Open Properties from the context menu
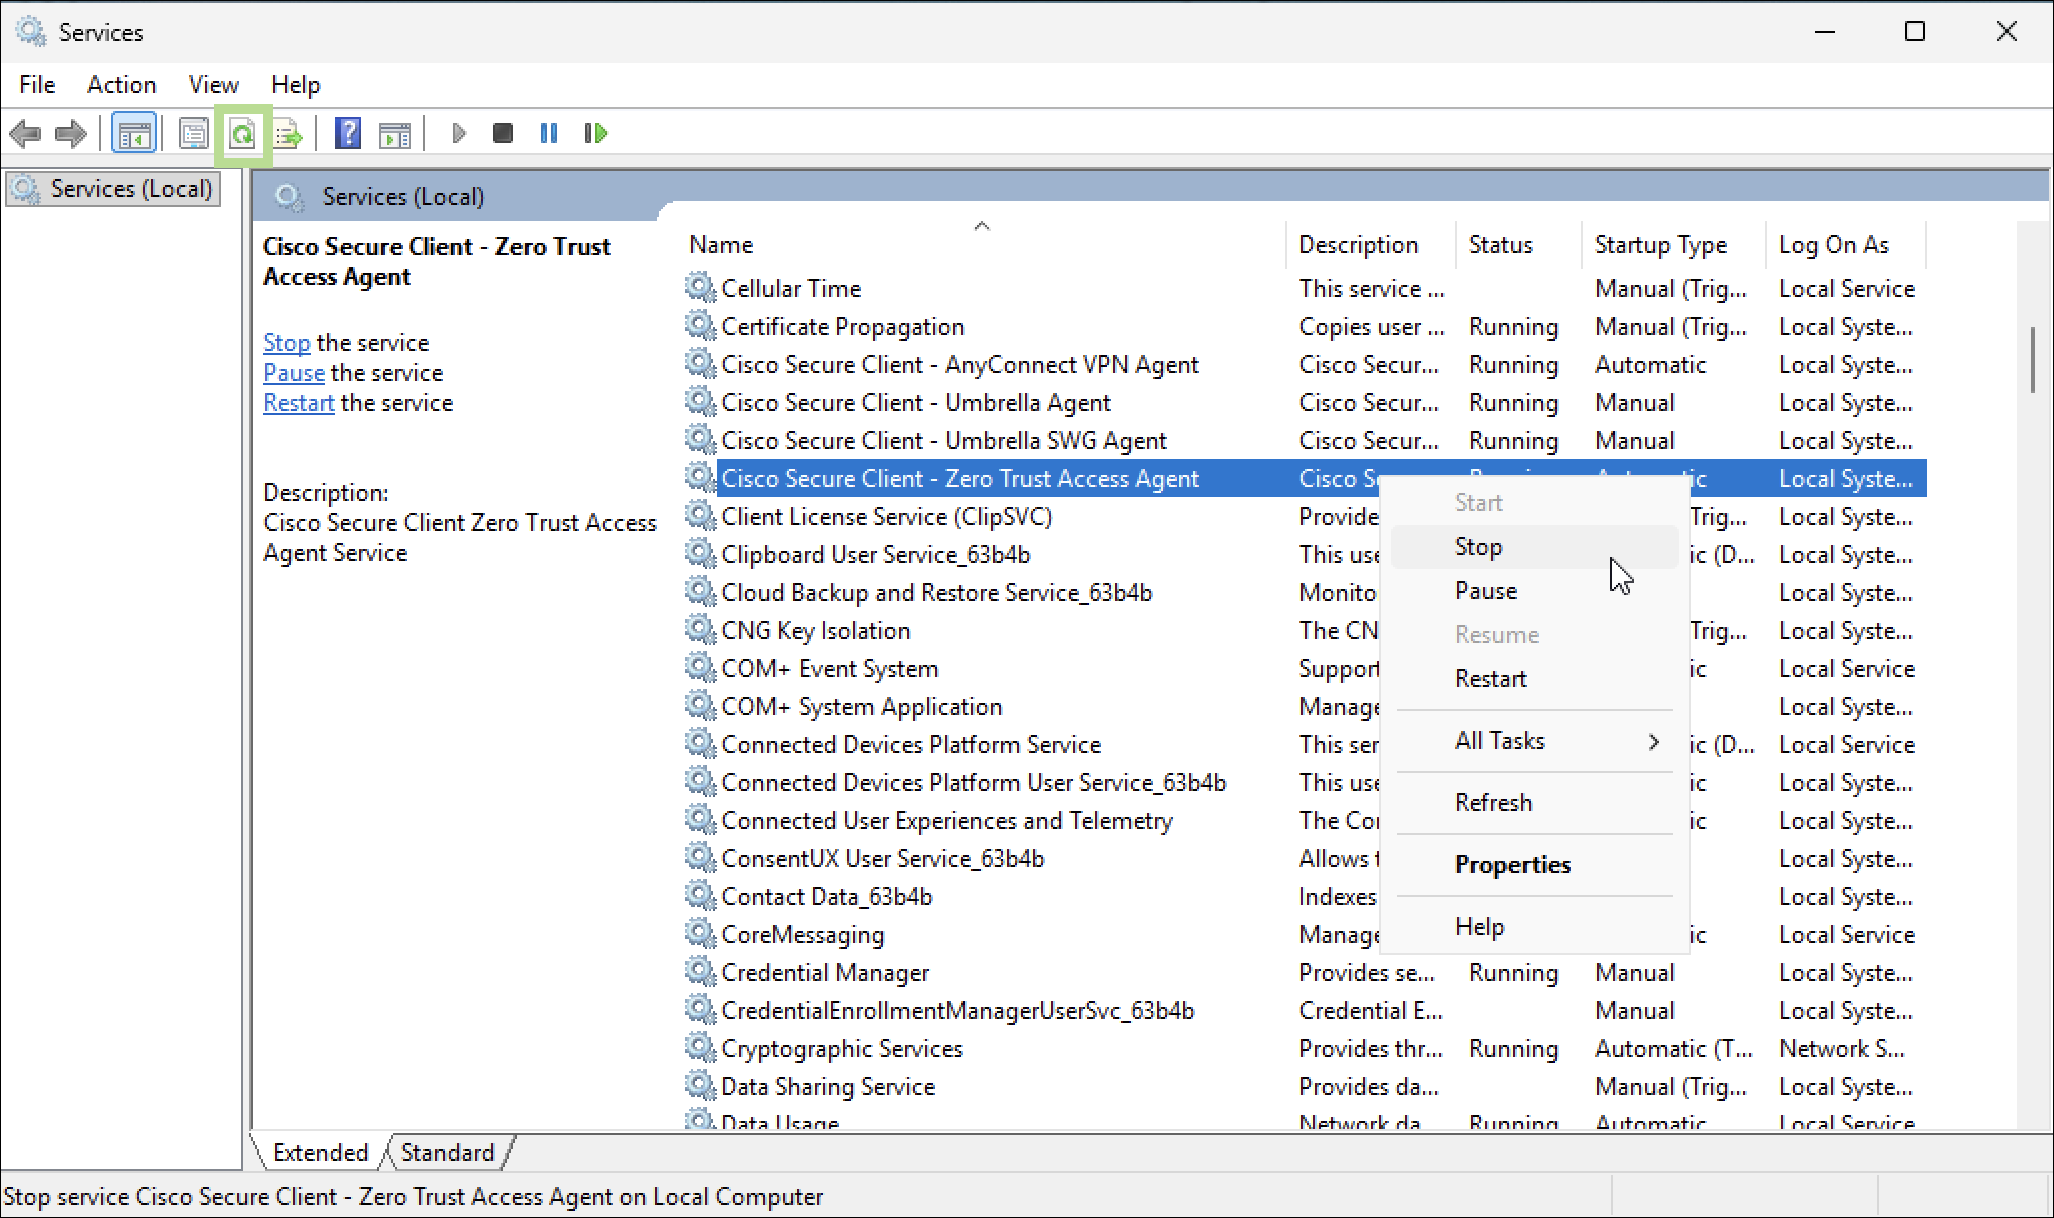This screenshot has width=2054, height=1218. 1534,865
